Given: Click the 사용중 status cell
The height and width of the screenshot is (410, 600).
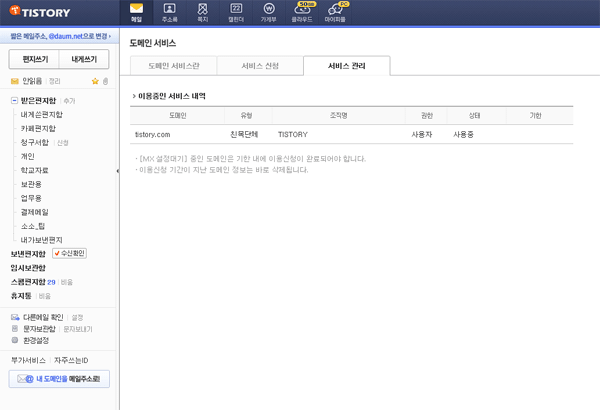Looking at the screenshot, I should (463, 134).
